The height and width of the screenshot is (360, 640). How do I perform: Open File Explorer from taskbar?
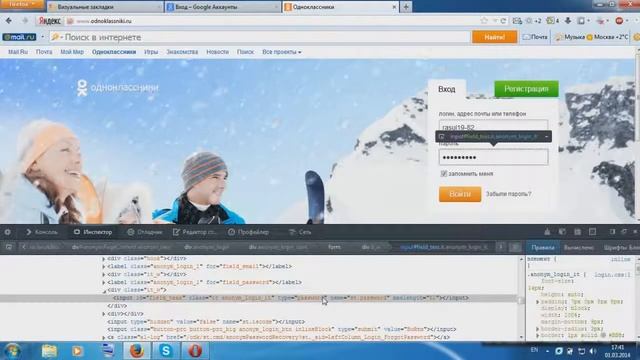[x=49, y=351]
